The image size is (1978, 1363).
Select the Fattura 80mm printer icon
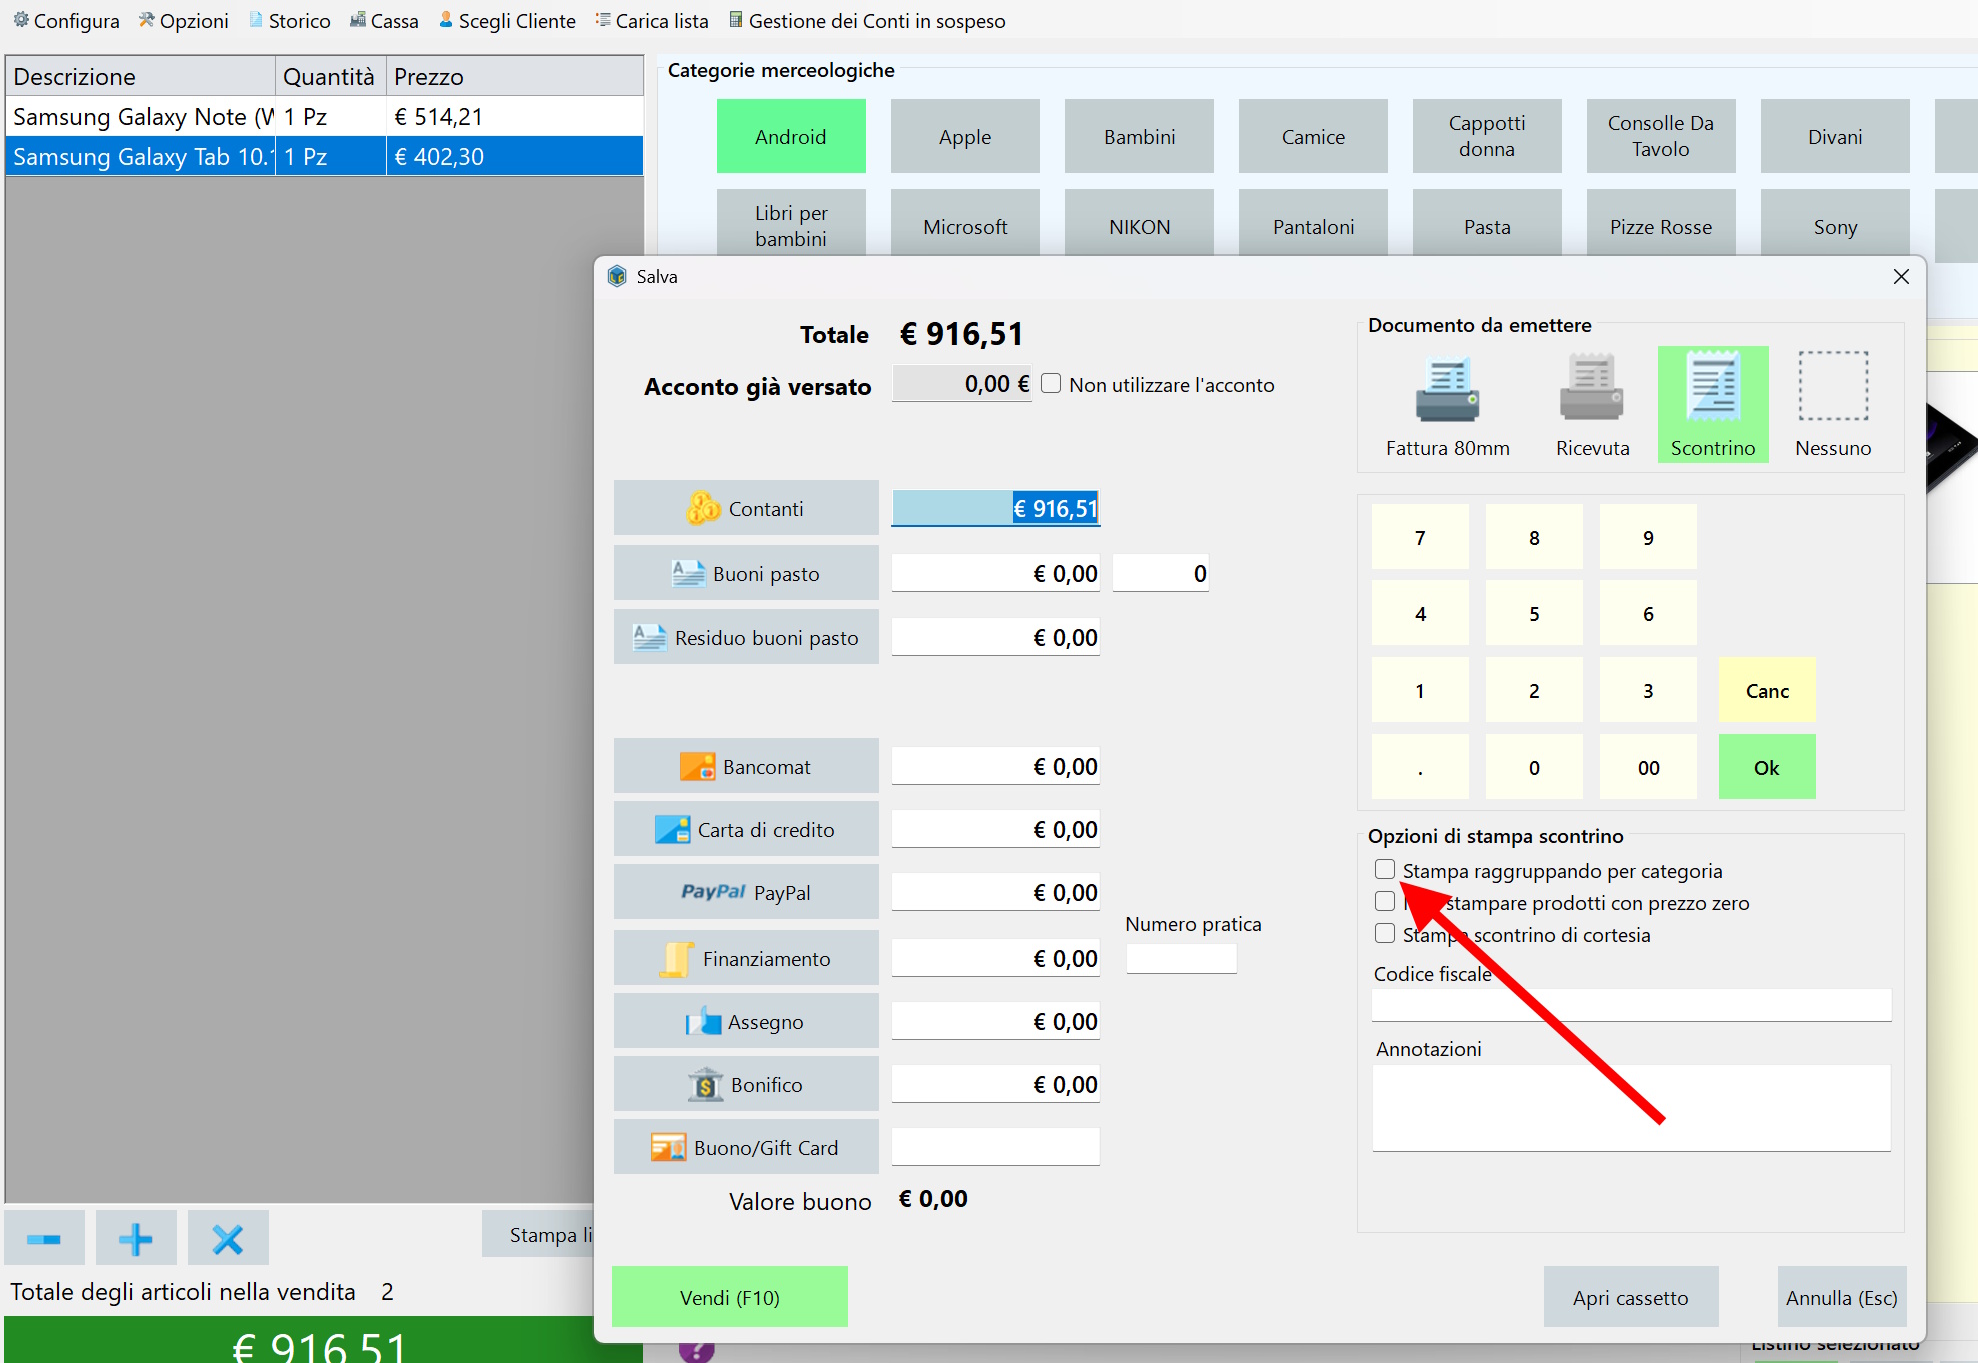click(1447, 404)
